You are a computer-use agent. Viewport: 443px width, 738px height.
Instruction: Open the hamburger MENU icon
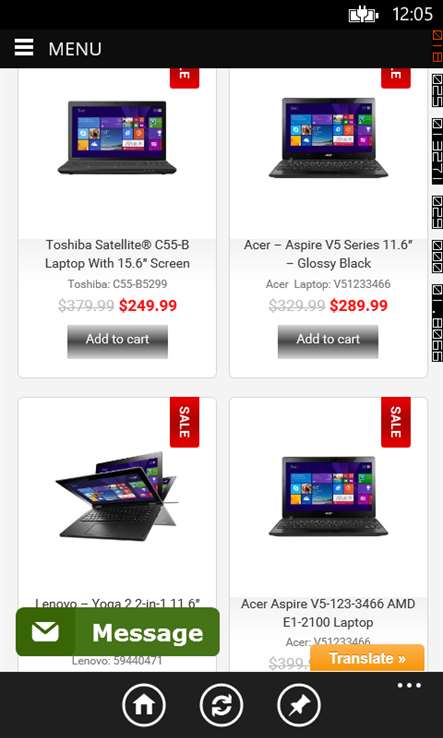click(24, 48)
